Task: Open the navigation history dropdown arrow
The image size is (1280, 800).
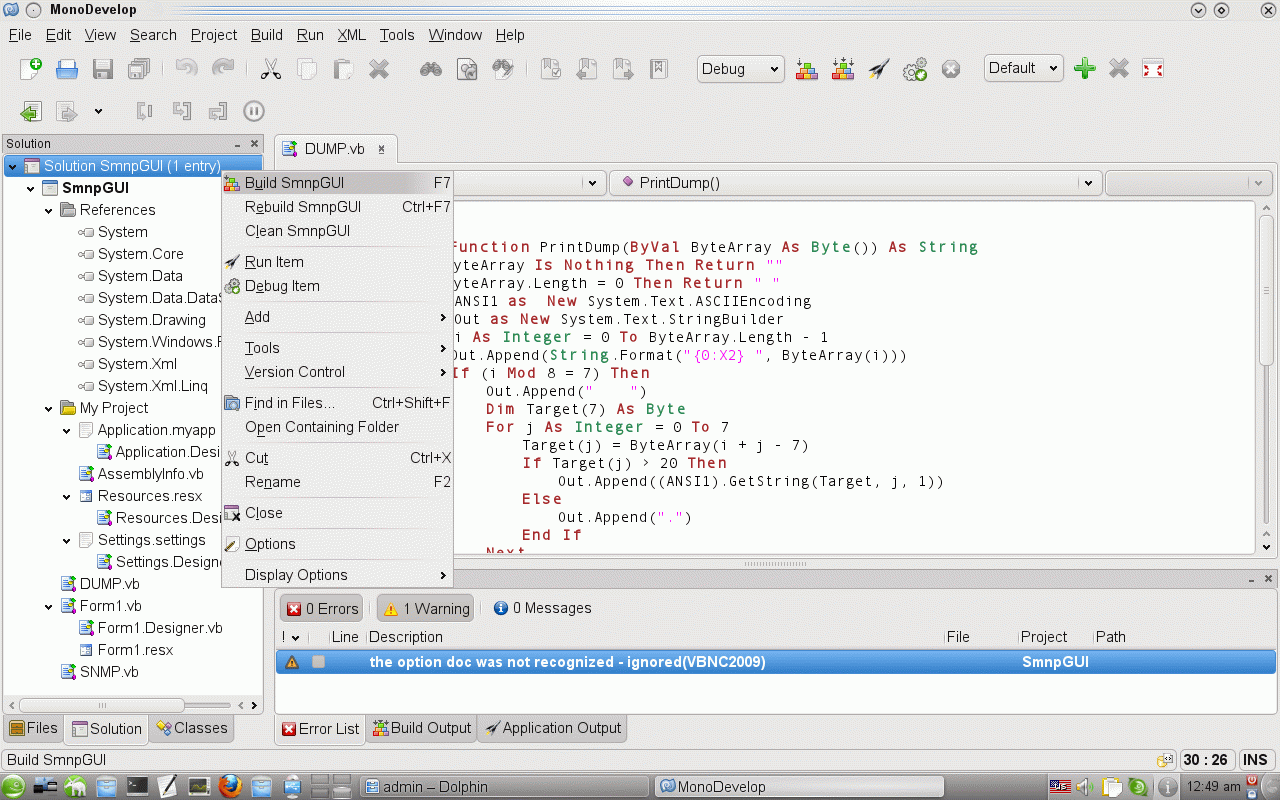Action: pos(98,111)
